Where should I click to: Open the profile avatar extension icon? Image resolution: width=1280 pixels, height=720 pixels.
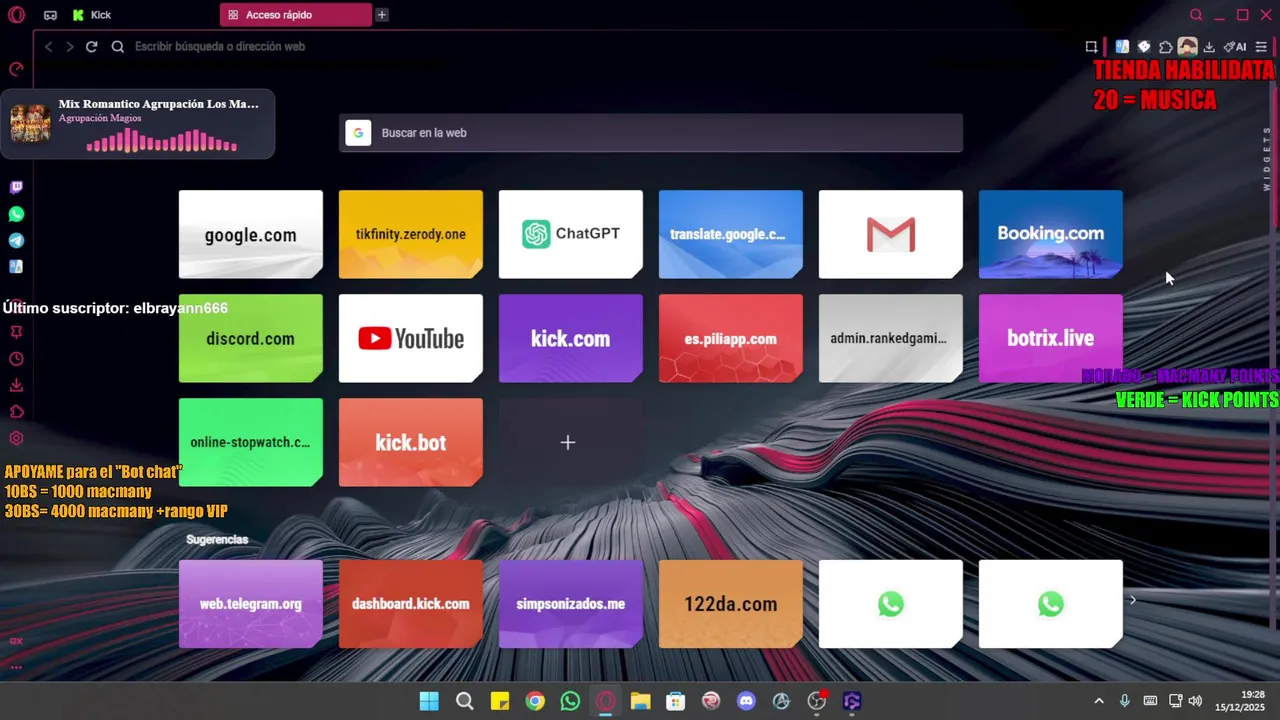[x=1187, y=46]
